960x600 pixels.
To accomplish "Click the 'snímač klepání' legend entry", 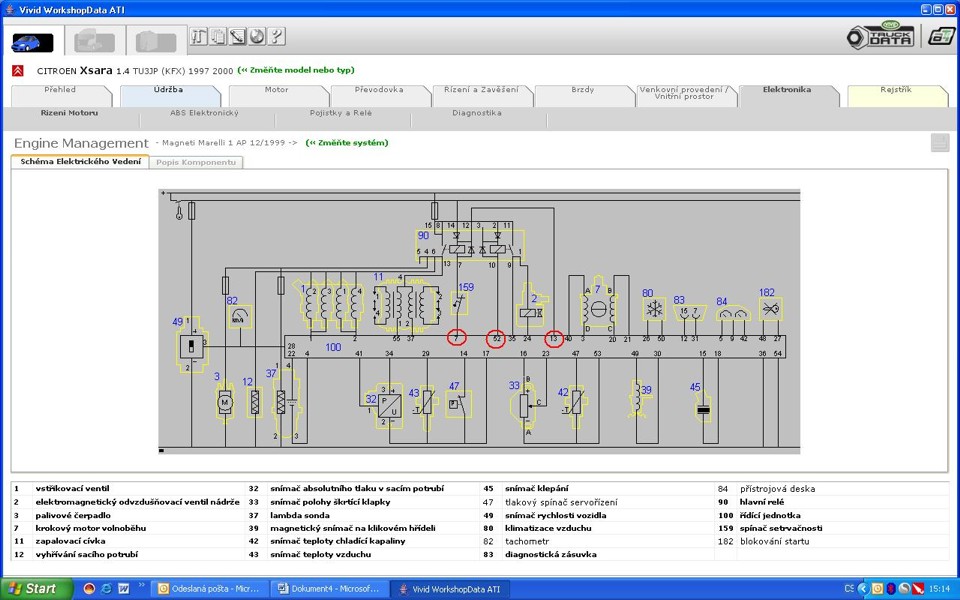I will [x=536, y=489].
